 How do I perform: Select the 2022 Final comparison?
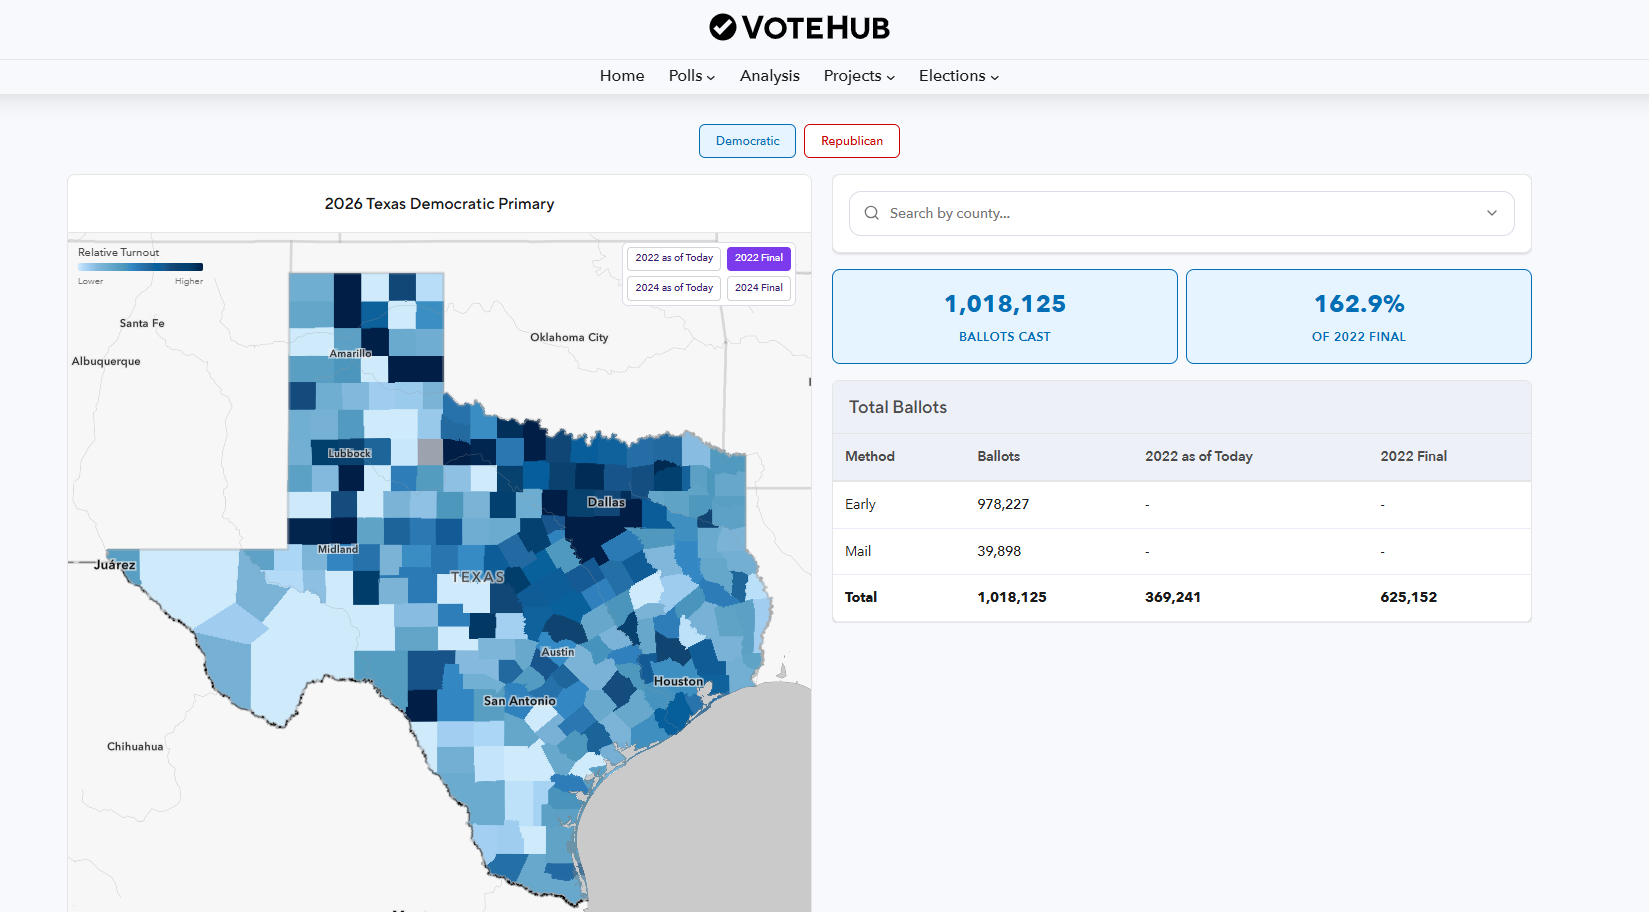pyautogui.click(x=758, y=258)
